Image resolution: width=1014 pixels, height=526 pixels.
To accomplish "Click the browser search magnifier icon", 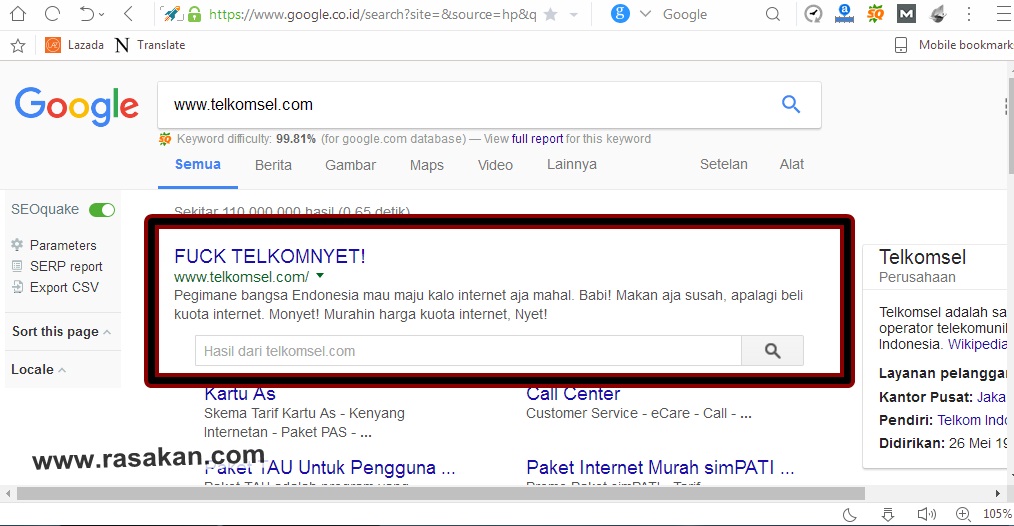I will pyautogui.click(x=773, y=14).
